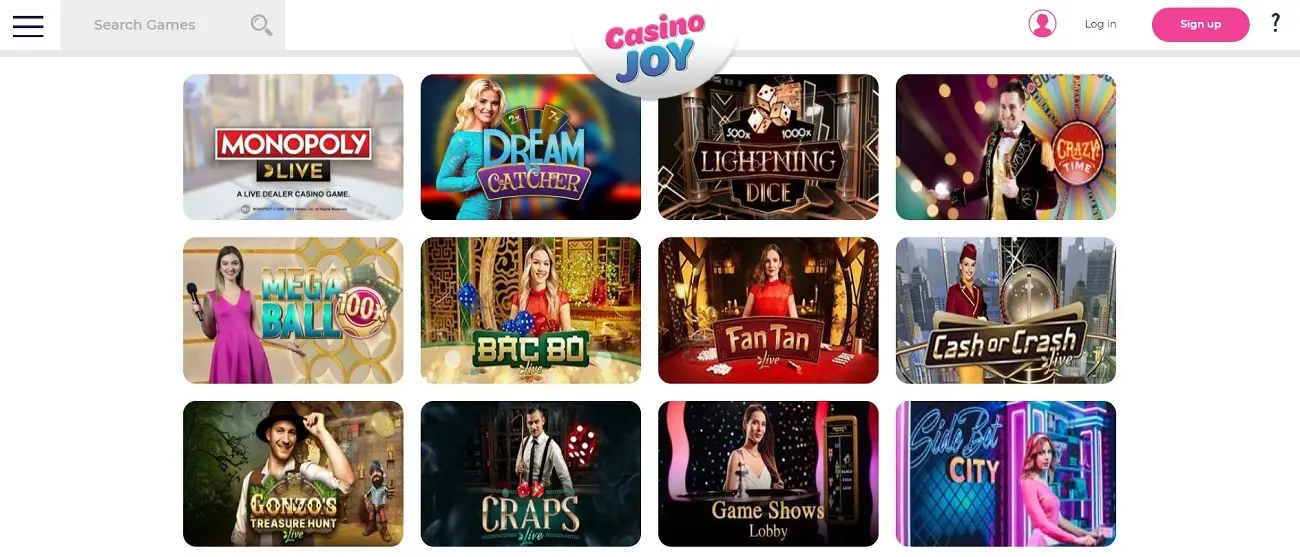Select the Crazy Time game thumbnail
Screen dimensions: 1300x557
(x=1006, y=147)
